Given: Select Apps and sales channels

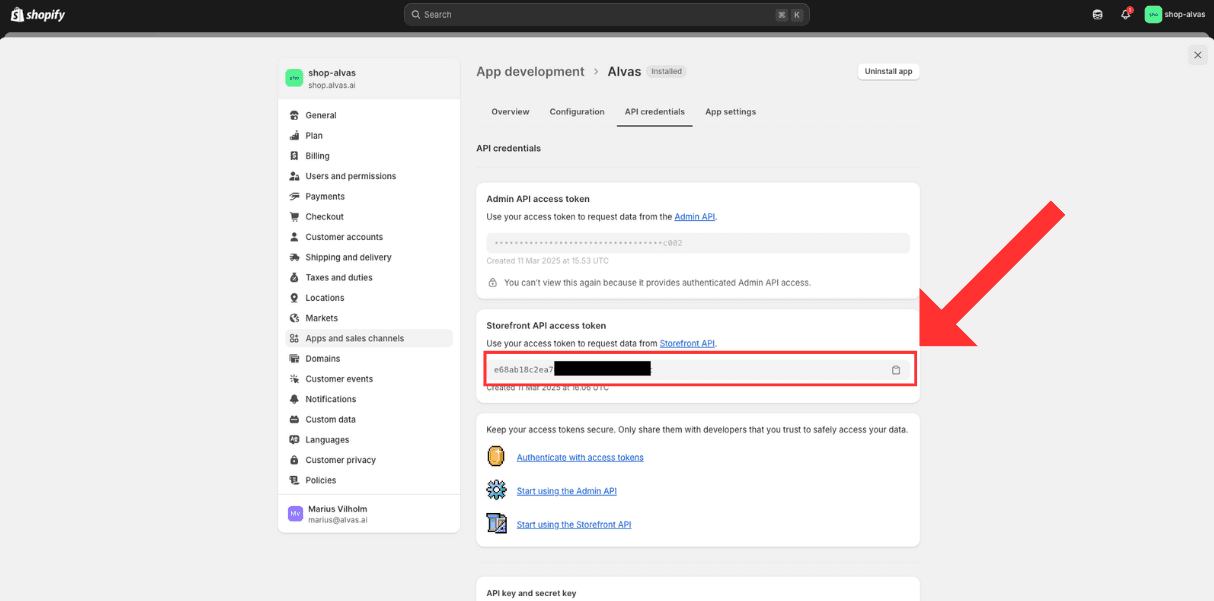Looking at the screenshot, I should [x=368, y=338].
